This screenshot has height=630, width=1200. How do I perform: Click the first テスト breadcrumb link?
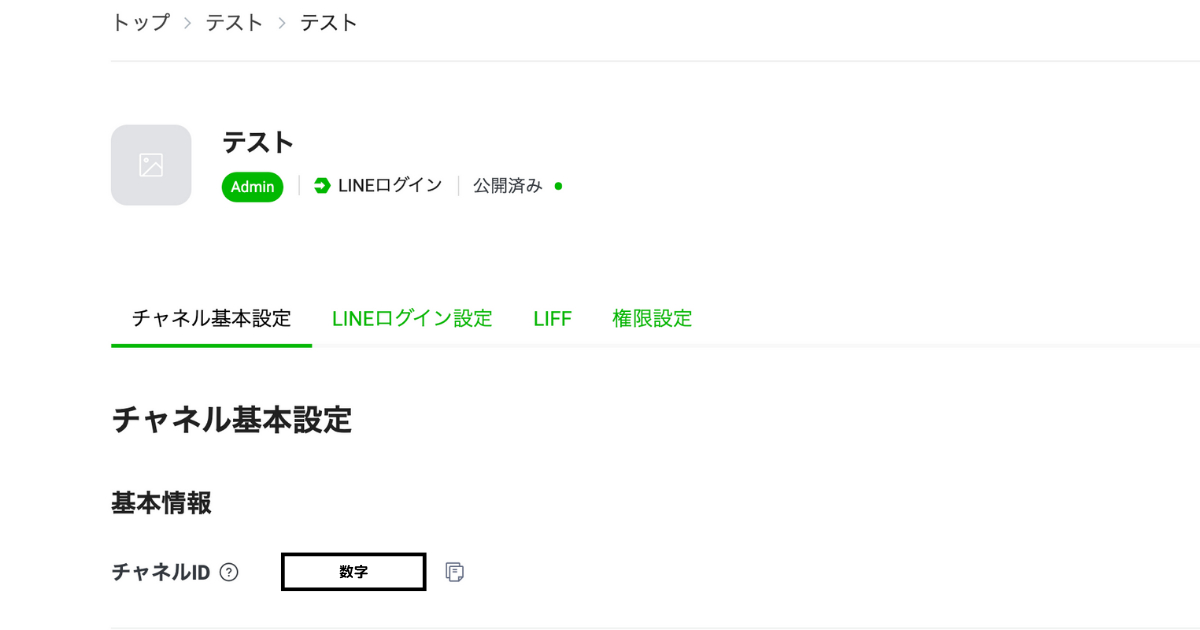click(234, 21)
